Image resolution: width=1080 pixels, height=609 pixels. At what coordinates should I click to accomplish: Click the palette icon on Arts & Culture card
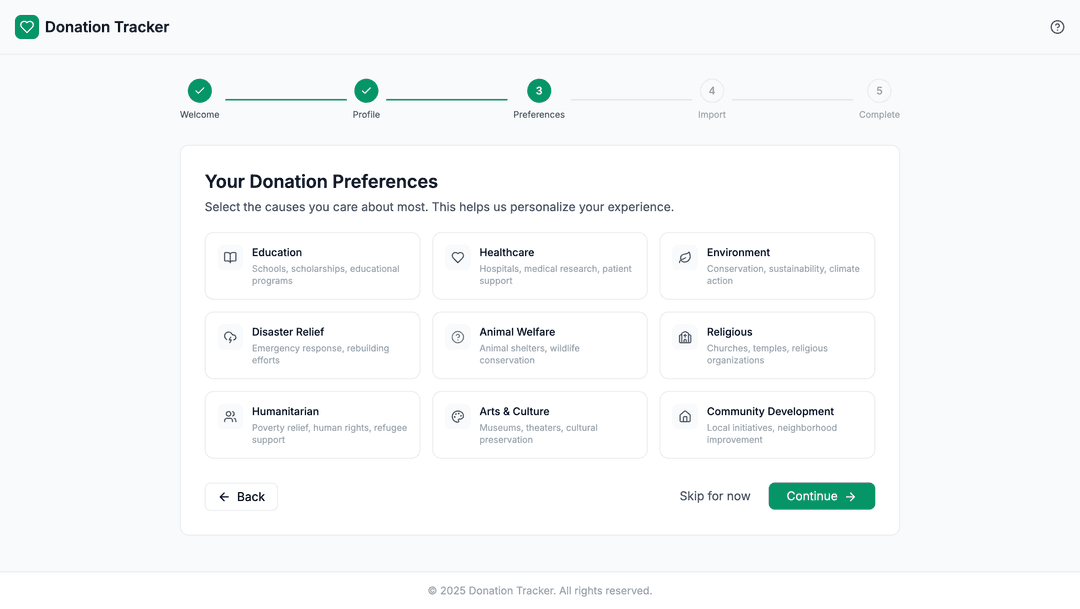click(457, 417)
